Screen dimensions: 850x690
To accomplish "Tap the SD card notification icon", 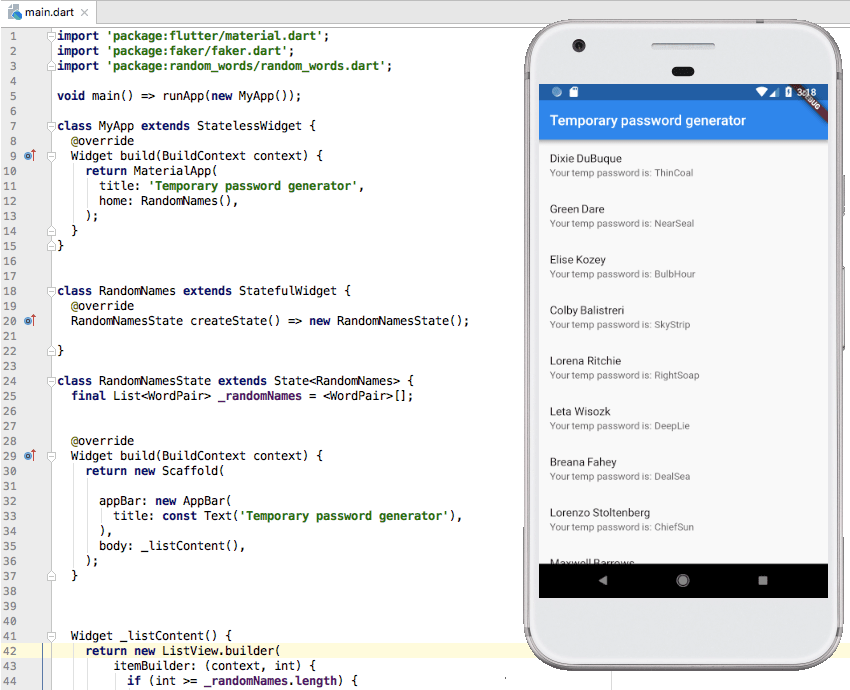I will click(x=574, y=92).
